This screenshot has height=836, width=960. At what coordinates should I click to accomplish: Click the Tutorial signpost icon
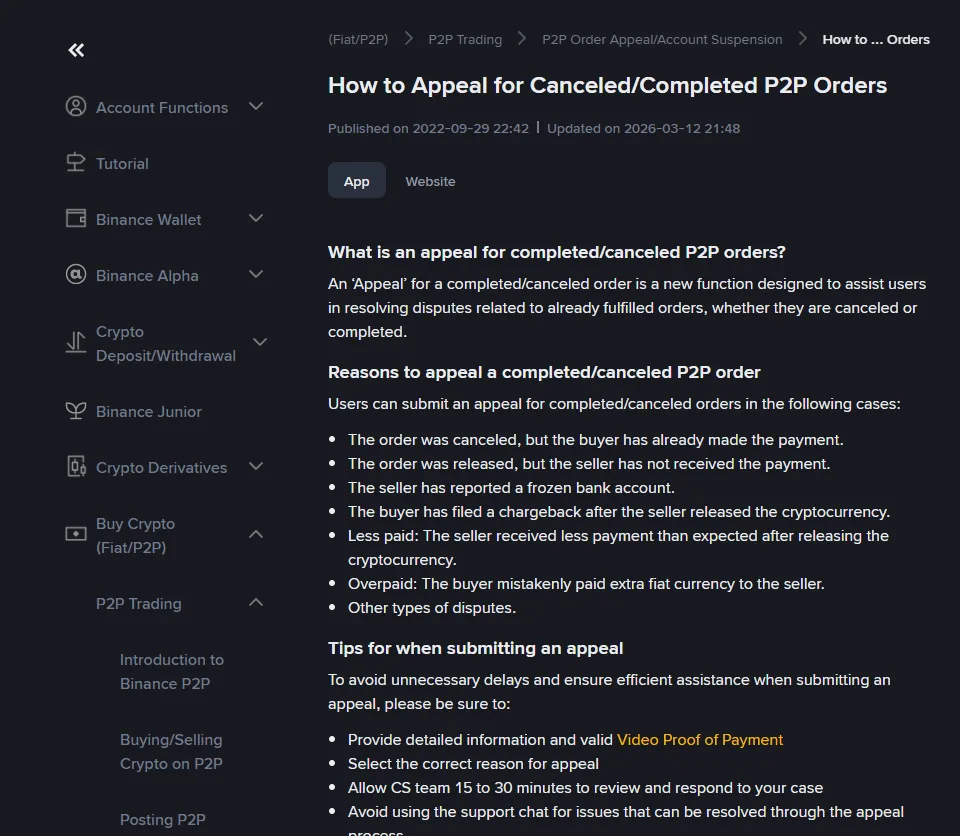click(x=76, y=163)
